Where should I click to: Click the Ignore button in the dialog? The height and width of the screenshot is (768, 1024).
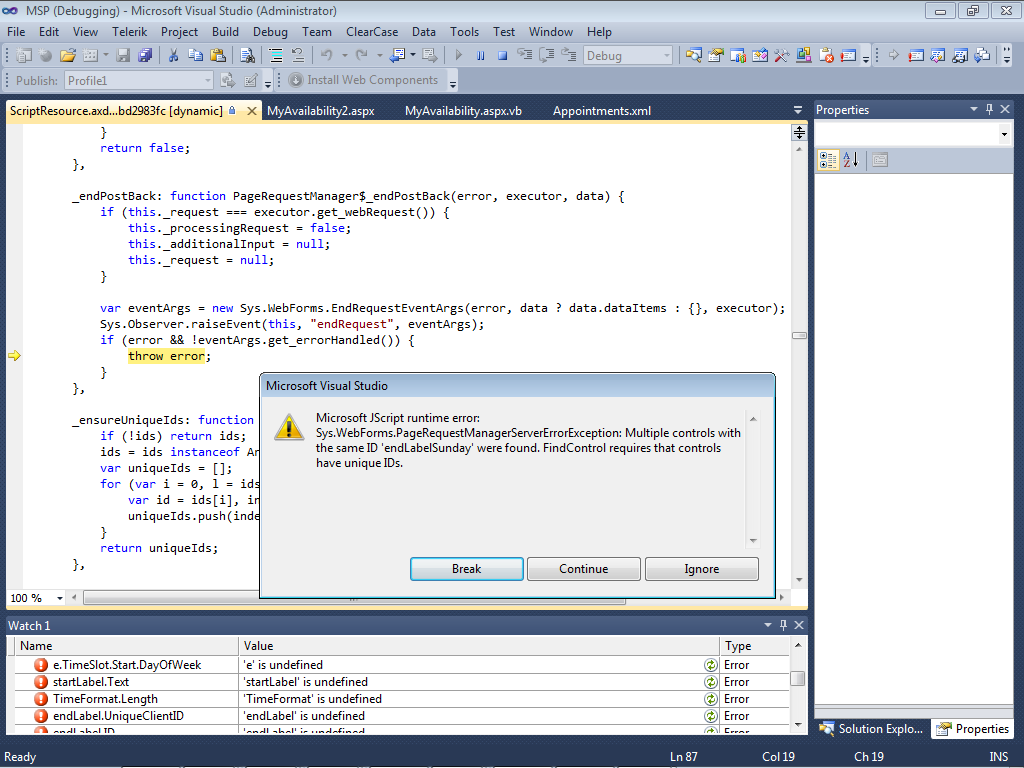[x=701, y=569]
